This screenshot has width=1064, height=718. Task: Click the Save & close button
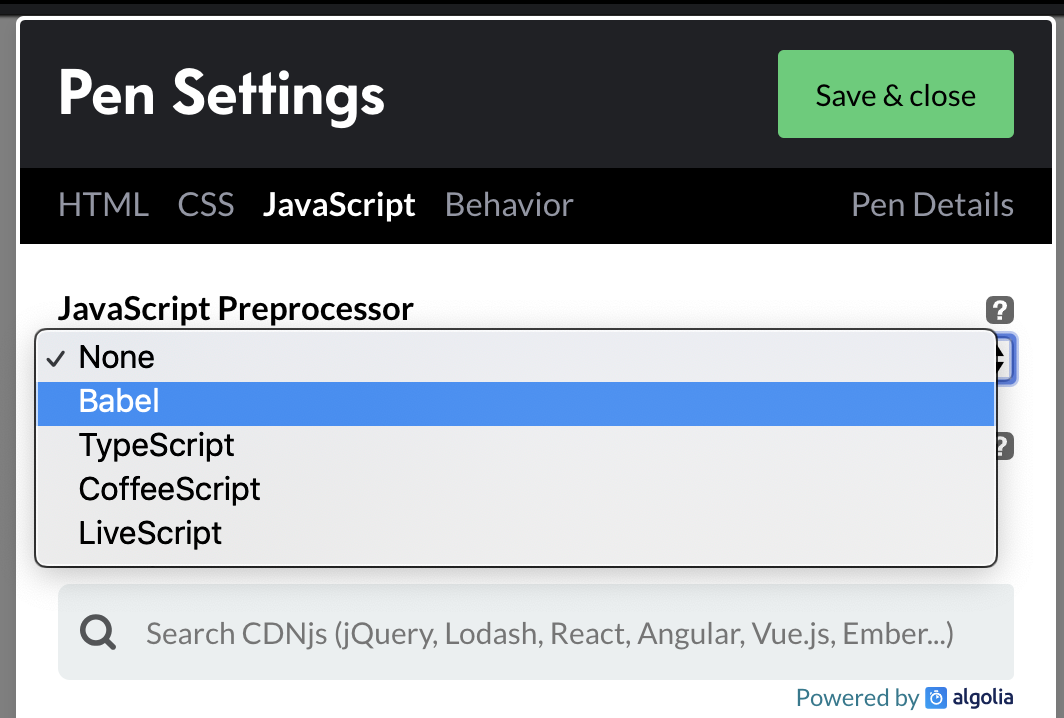coord(895,94)
